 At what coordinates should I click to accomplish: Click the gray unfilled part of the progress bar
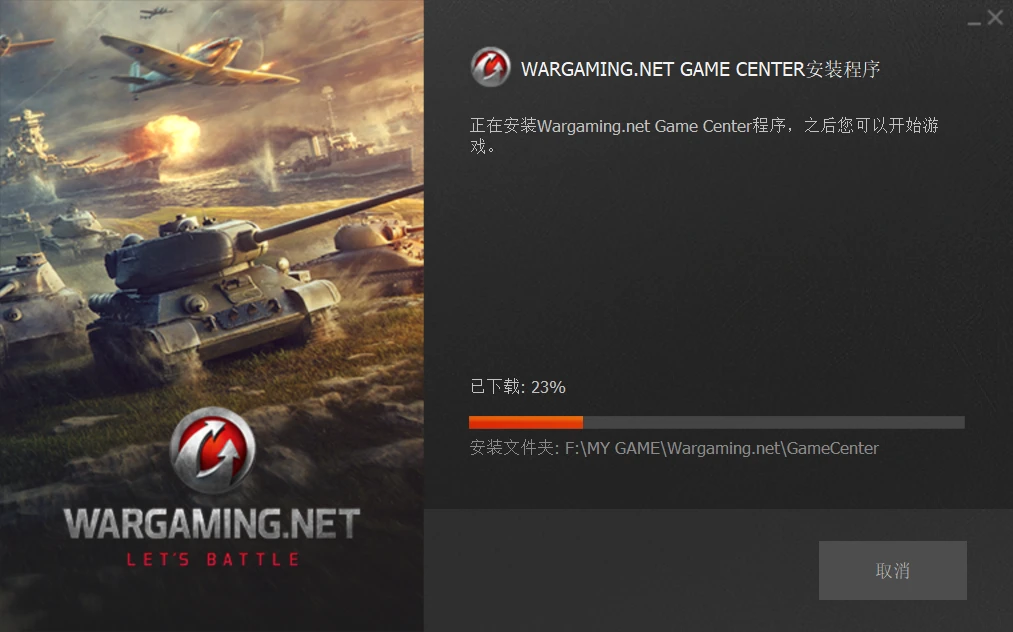click(x=774, y=423)
